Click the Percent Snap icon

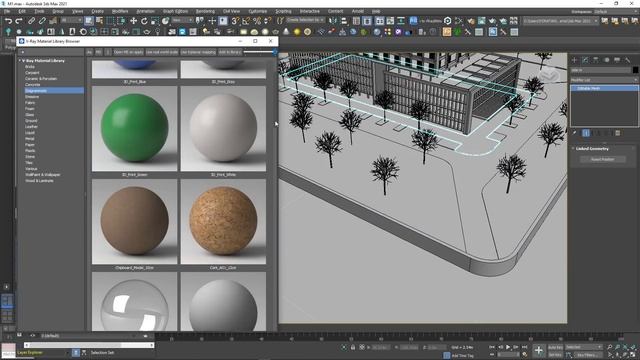click(x=257, y=21)
